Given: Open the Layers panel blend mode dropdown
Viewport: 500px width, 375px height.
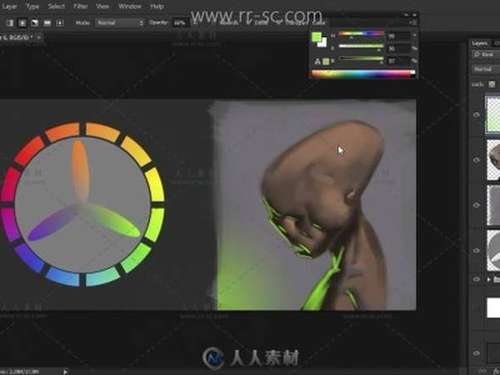Looking at the screenshot, I should [x=486, y=69].
